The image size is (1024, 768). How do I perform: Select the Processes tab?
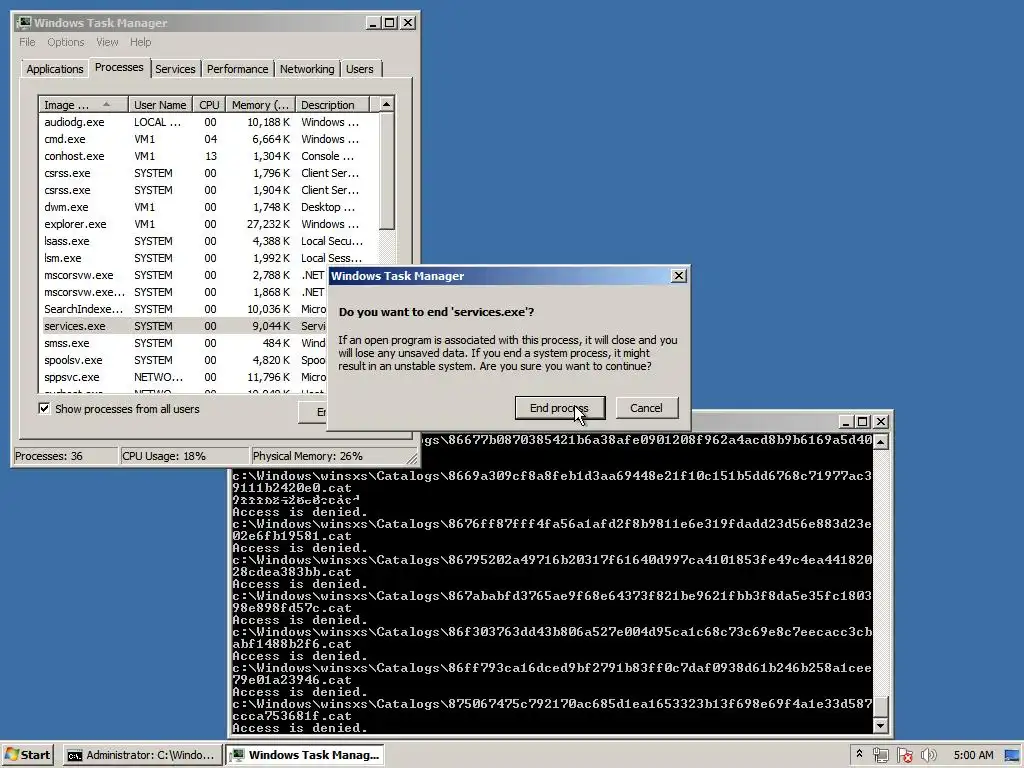(119, 67)
